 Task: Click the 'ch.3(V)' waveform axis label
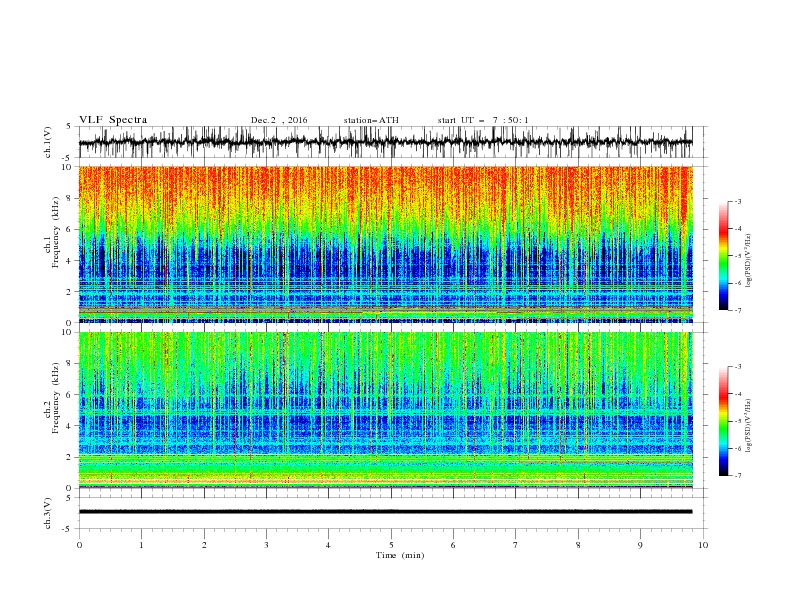tap(48, 513)
